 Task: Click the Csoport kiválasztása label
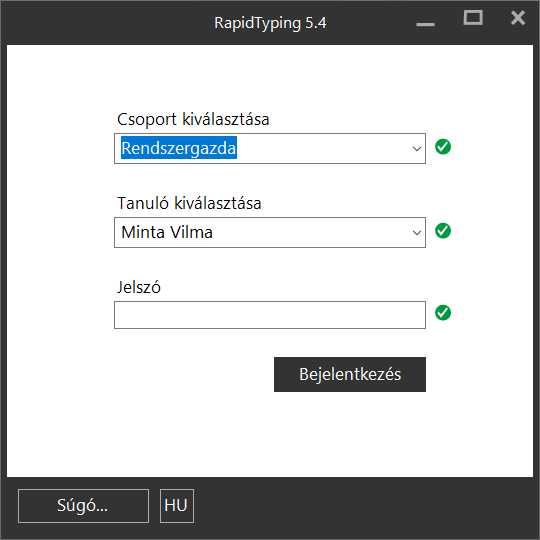(x=193, y=120)
